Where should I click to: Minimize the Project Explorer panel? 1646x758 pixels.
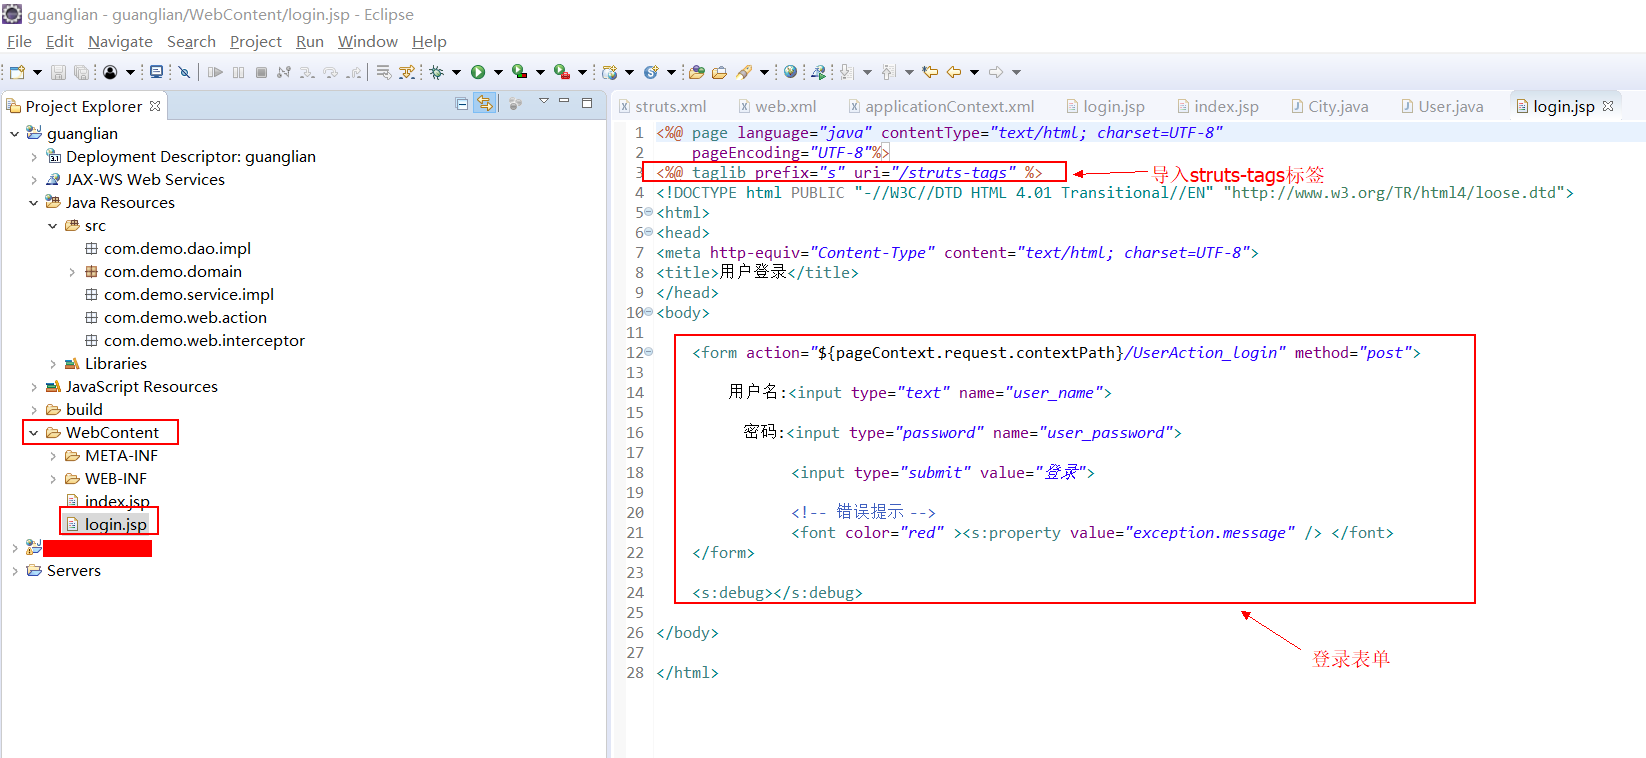[564, 101]
